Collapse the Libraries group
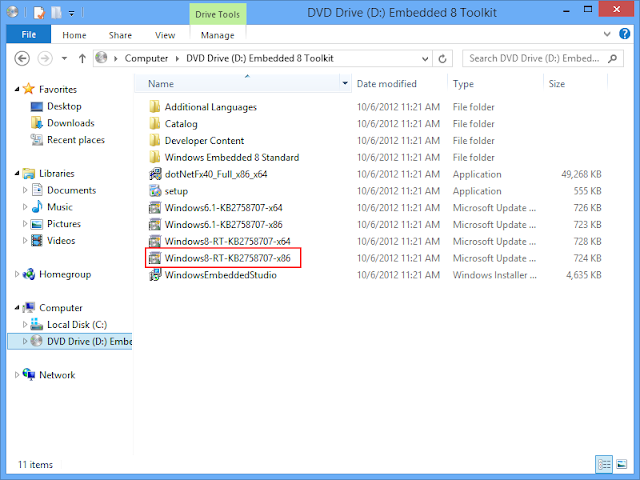The width and height of the screenshot is (640, 480). click(x=17, y=173)
